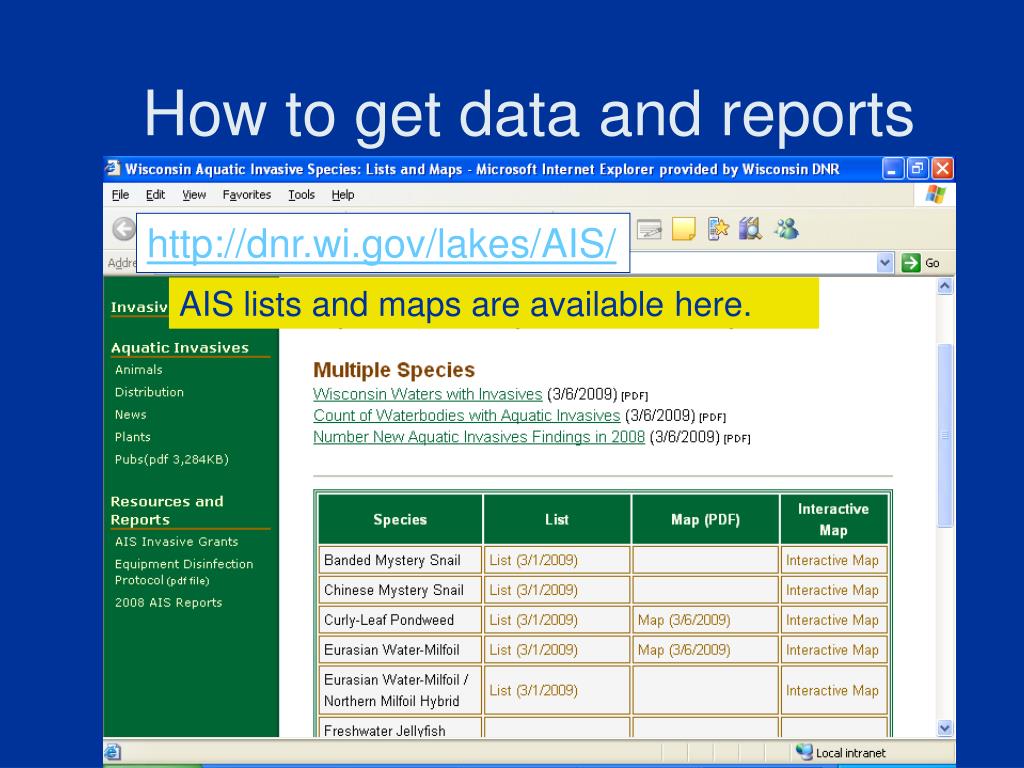
Task: Open Count of Waterbodies with Aquatic Invasives
Action: 466,415
